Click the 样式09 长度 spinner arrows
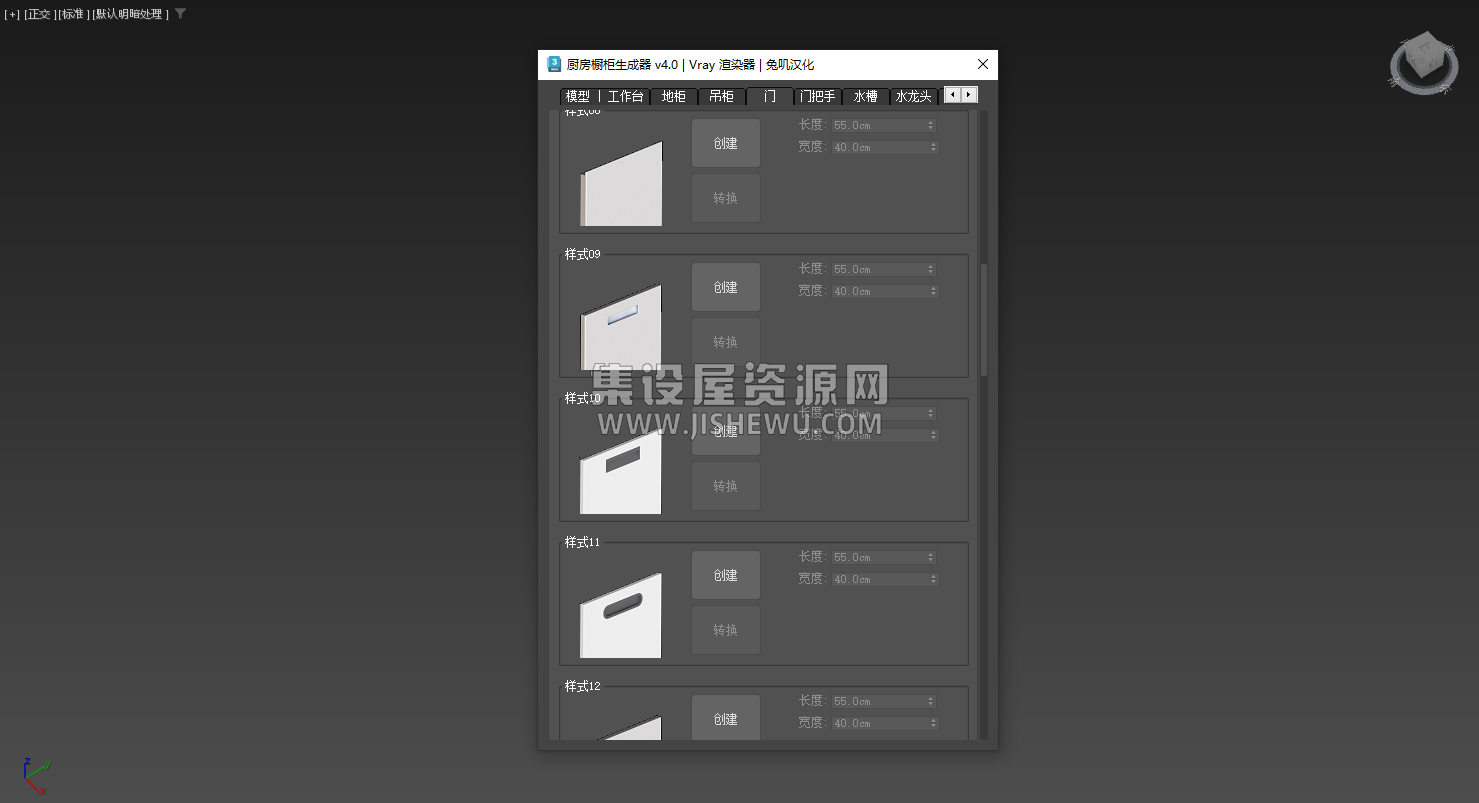 [x=932, y=269]
